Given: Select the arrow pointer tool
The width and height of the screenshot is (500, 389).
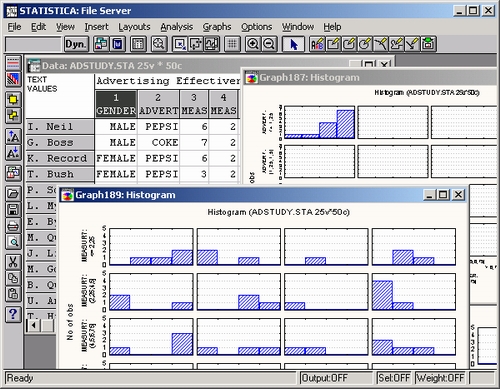Looking at the screenshot, I should coord(293,44).
